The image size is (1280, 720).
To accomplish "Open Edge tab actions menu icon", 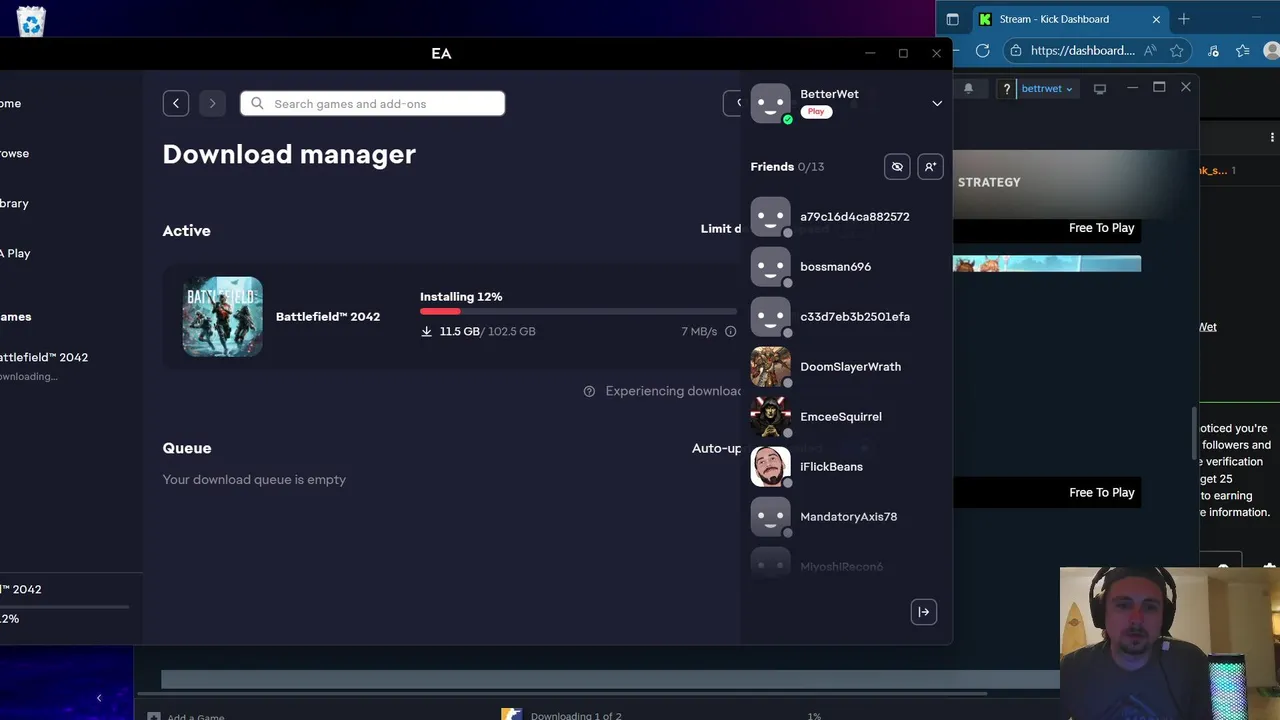I will click(x=952, y=19).
